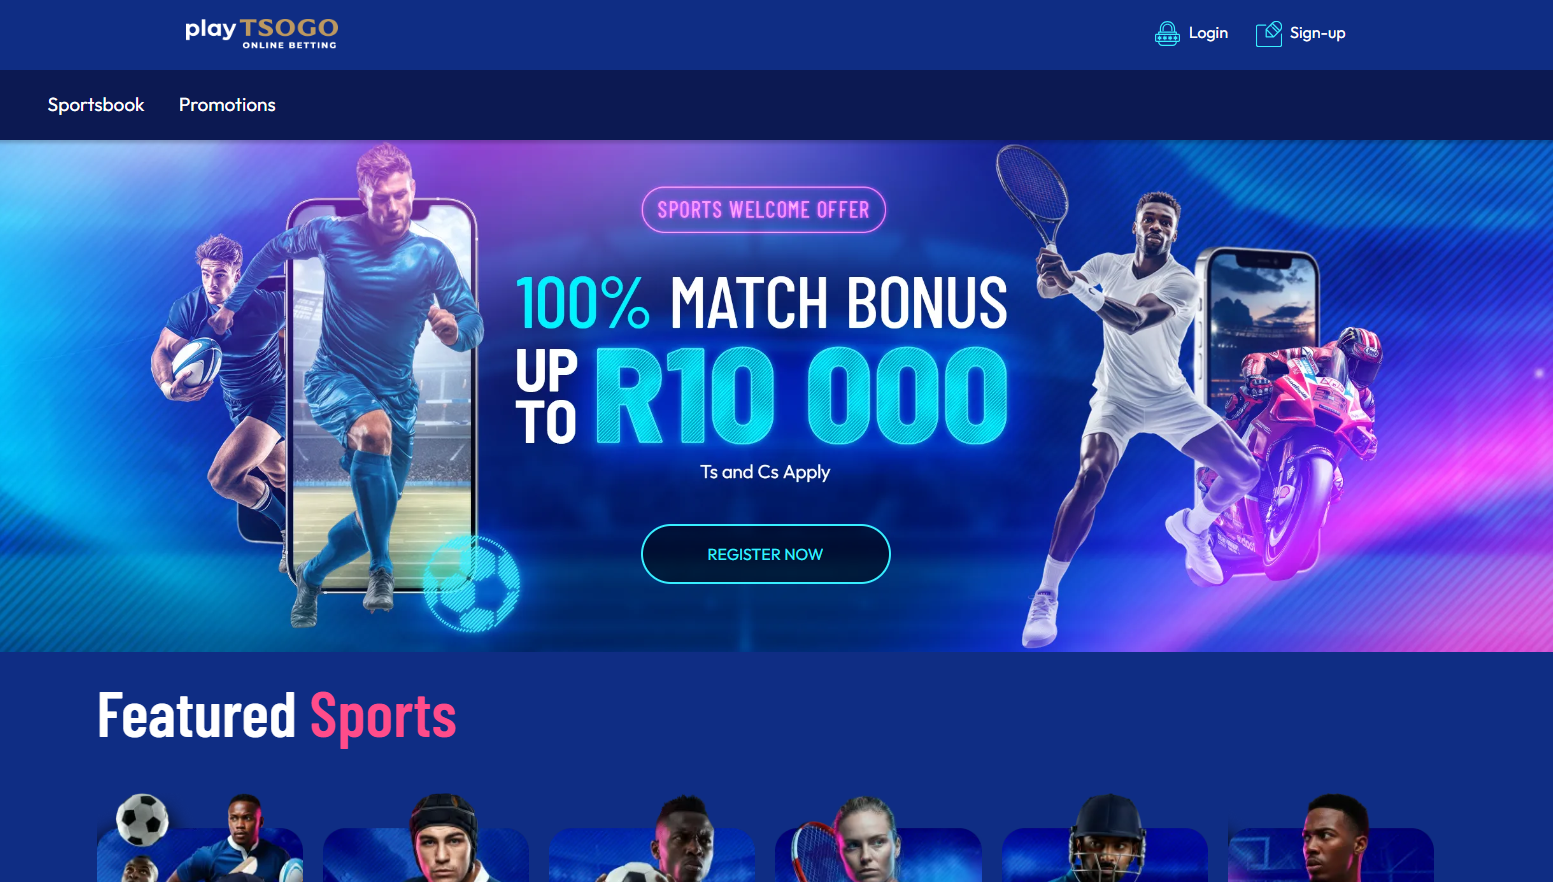Open the Sign-up link
The image size is (1553, 882).
click(x=1317, y=33)
